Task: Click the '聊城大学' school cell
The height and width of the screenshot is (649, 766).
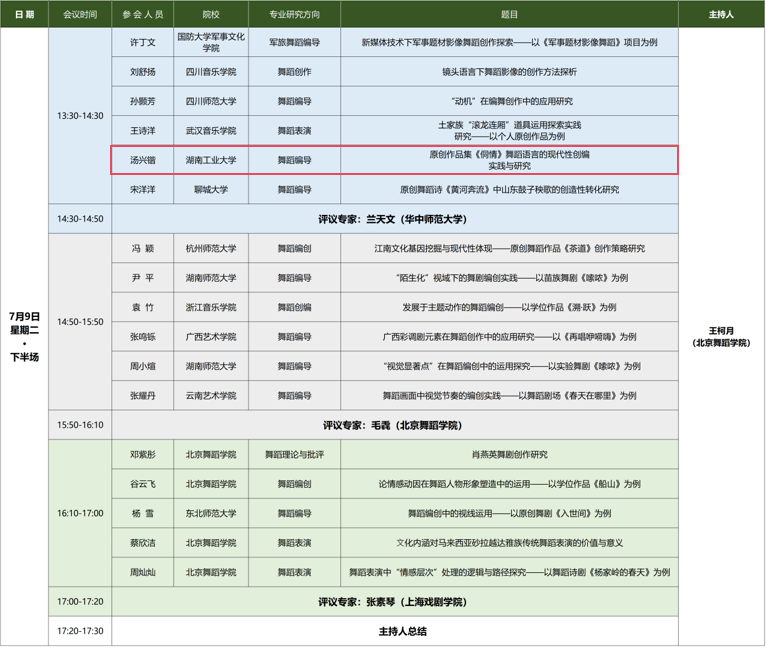Action: [211, 189]
